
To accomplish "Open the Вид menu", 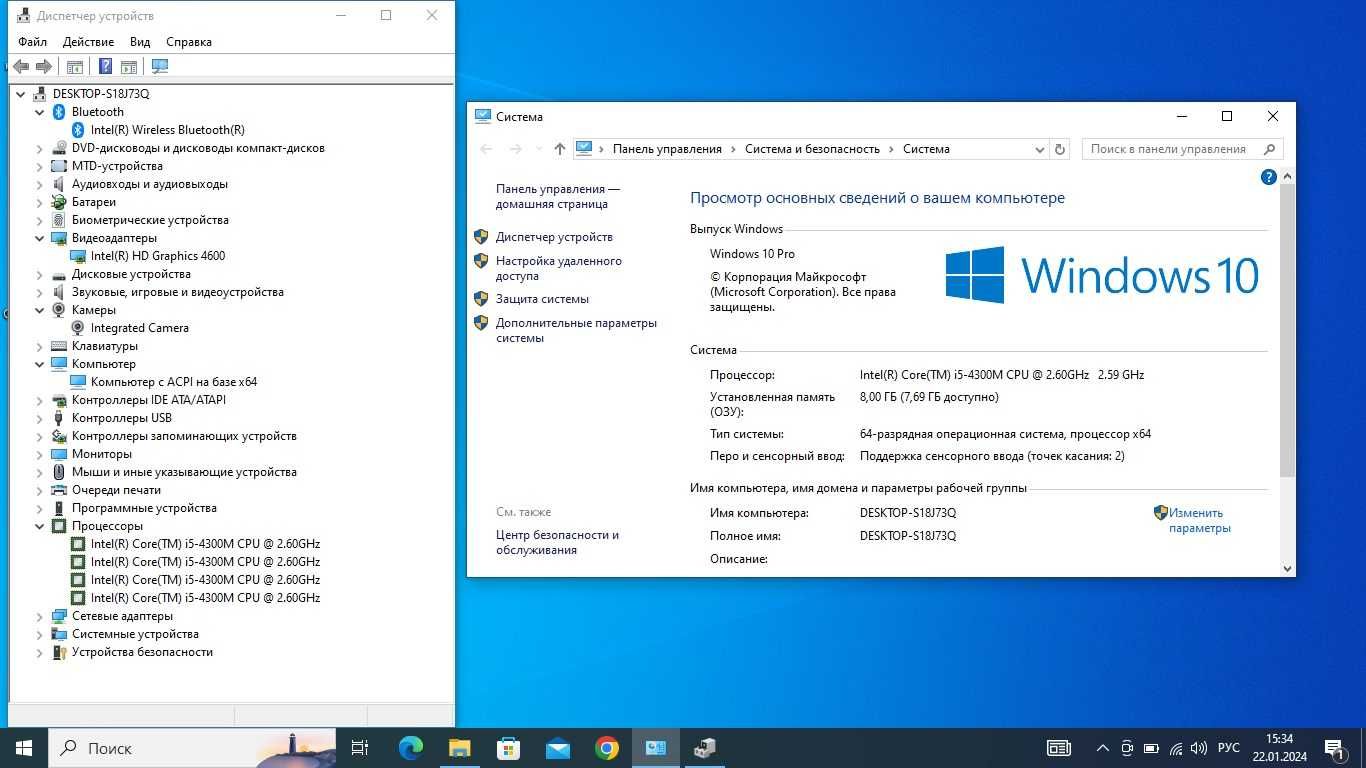I will coord(140,42).
